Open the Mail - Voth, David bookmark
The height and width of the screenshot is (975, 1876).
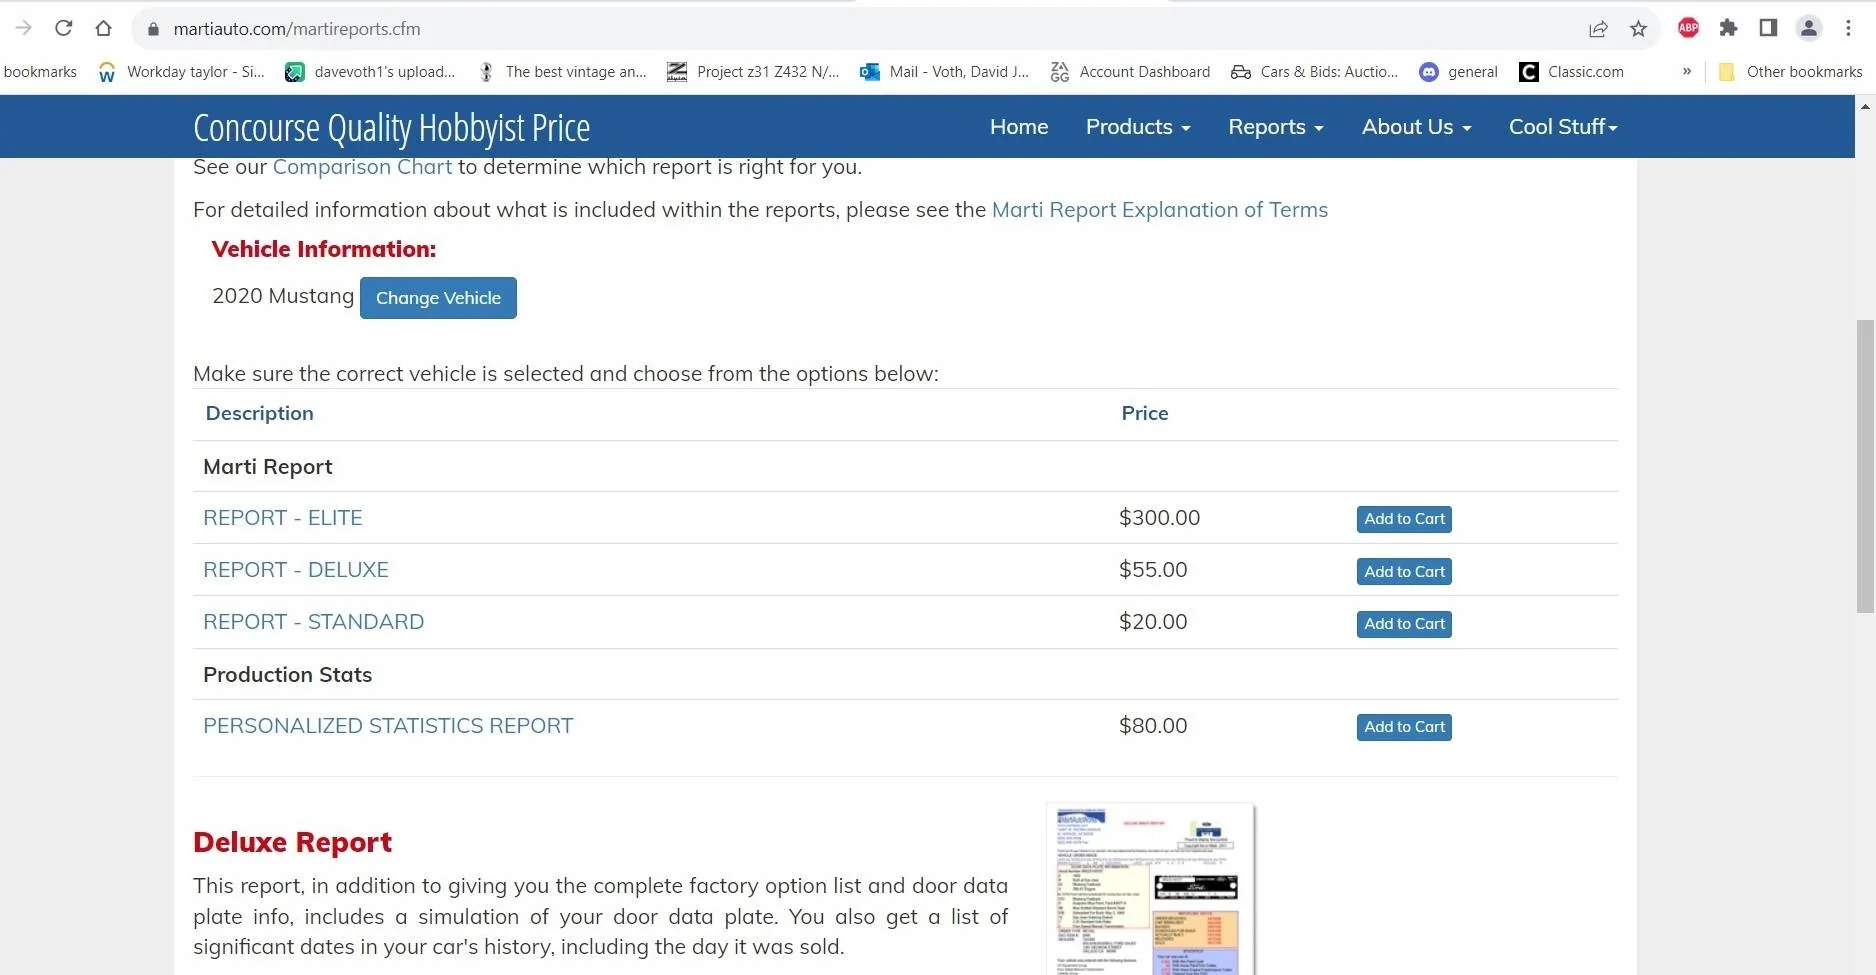(944, 72)
